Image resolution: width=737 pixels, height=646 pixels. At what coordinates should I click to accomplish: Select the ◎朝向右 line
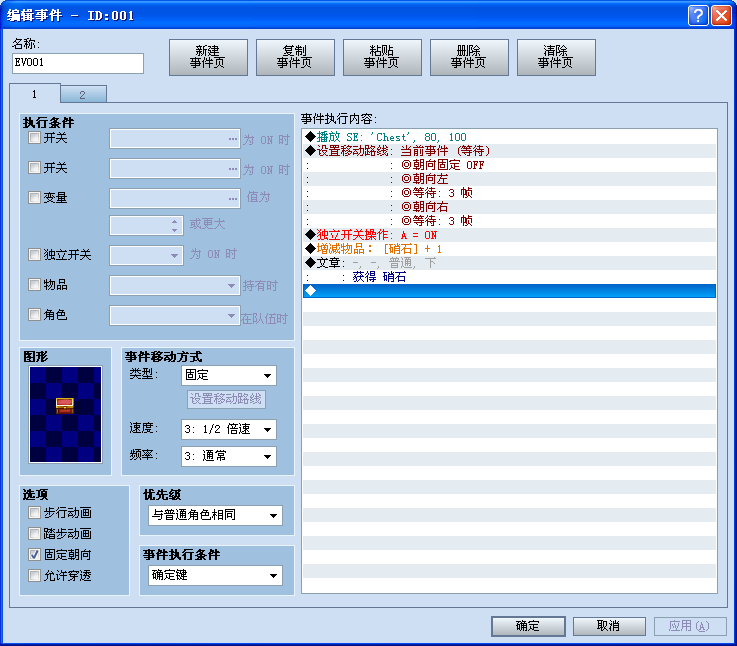(510, 207)
